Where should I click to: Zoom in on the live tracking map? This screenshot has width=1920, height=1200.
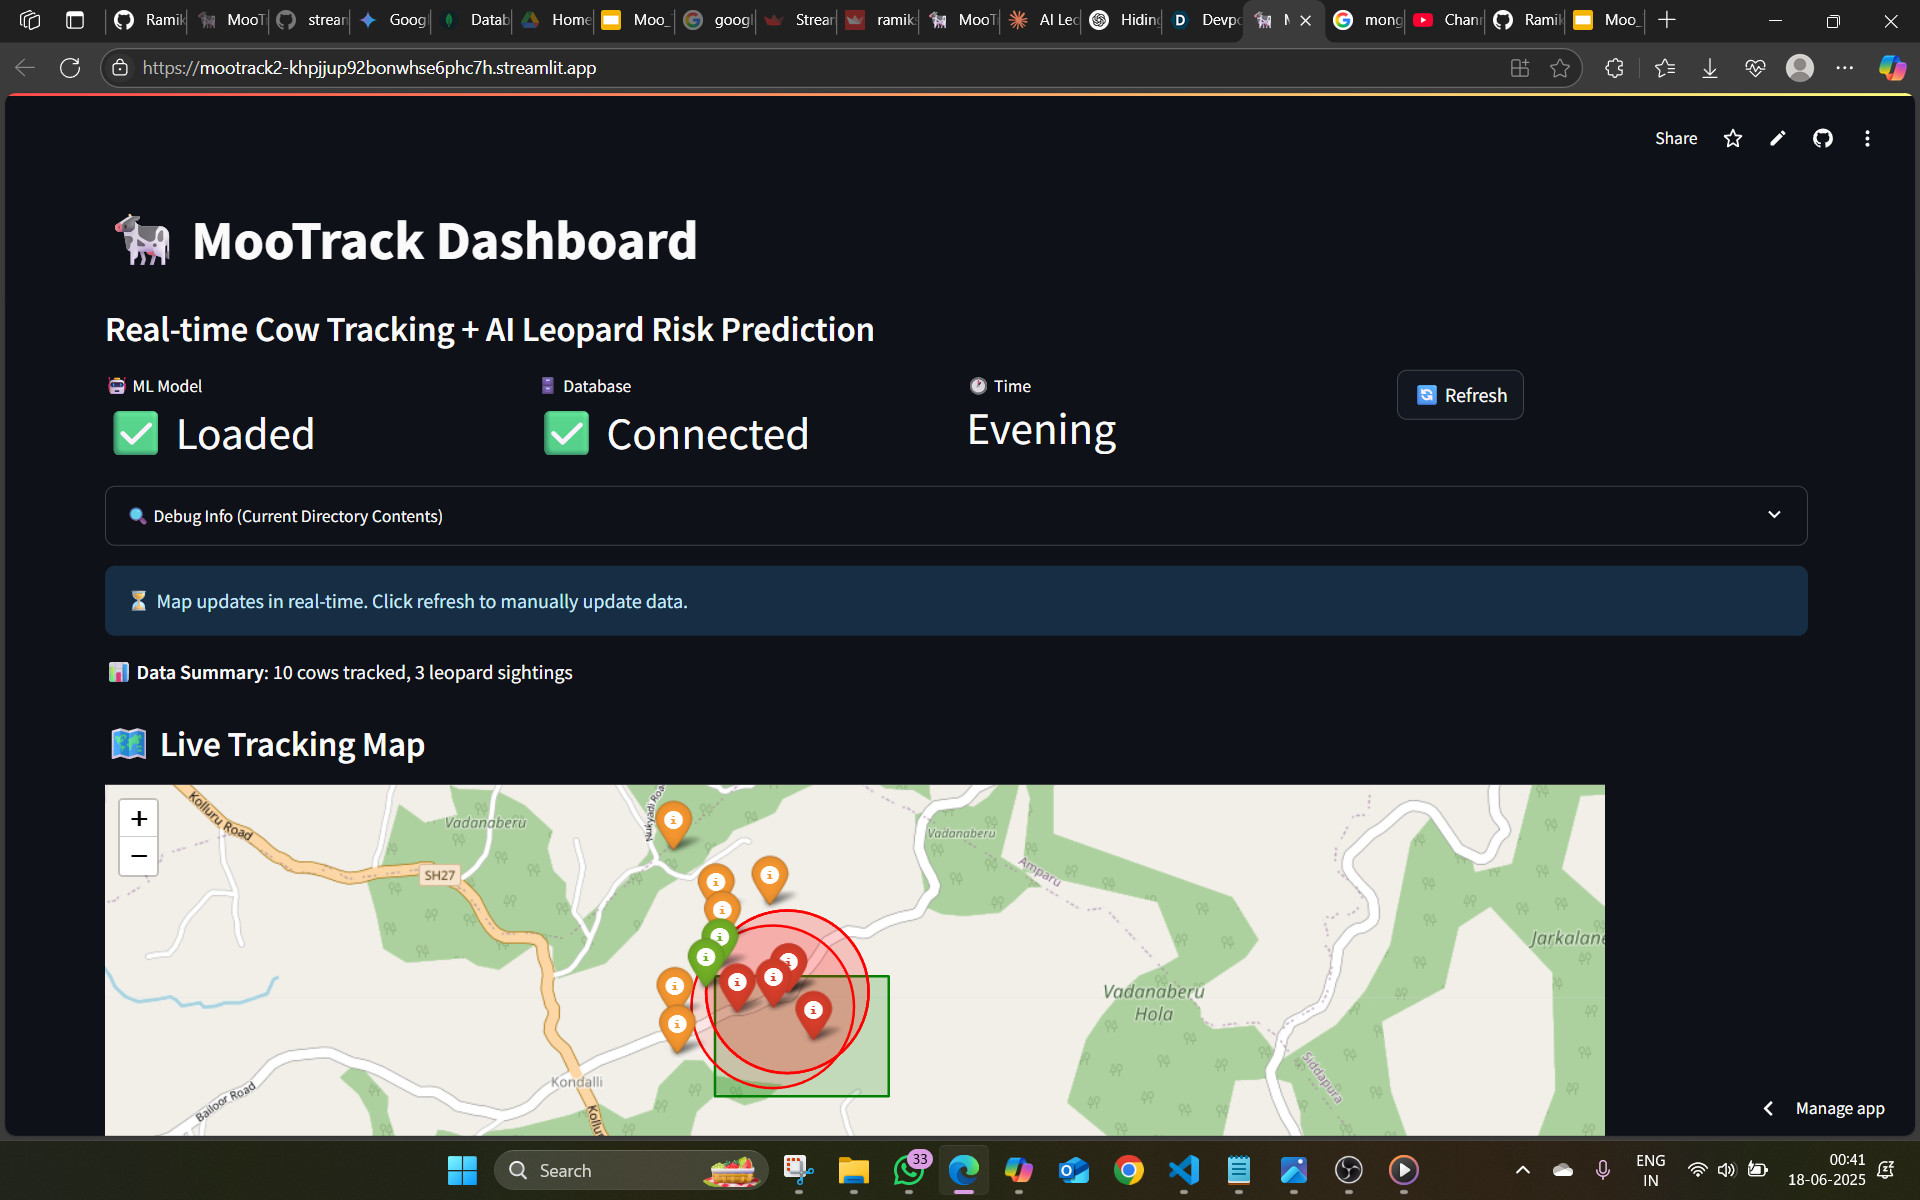click(139, 819)
